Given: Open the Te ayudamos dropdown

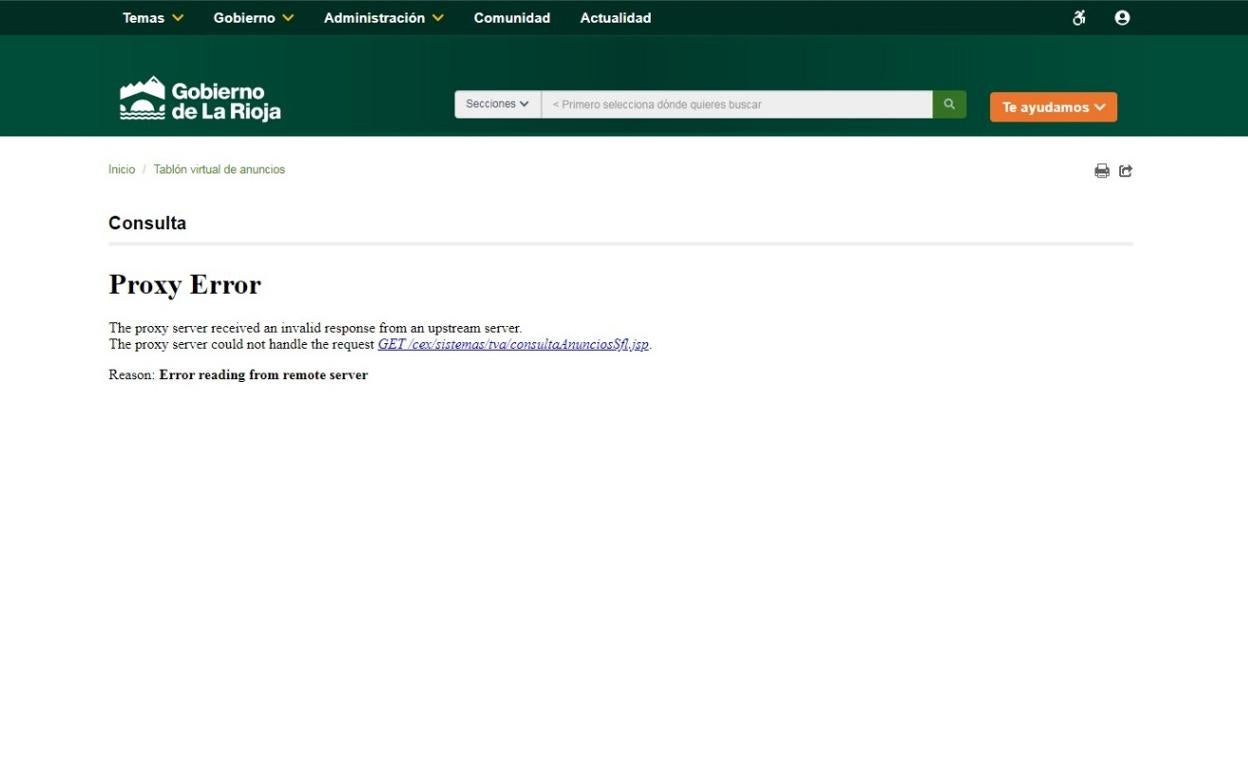Looking at the screenshot, I should point(1053,107).
